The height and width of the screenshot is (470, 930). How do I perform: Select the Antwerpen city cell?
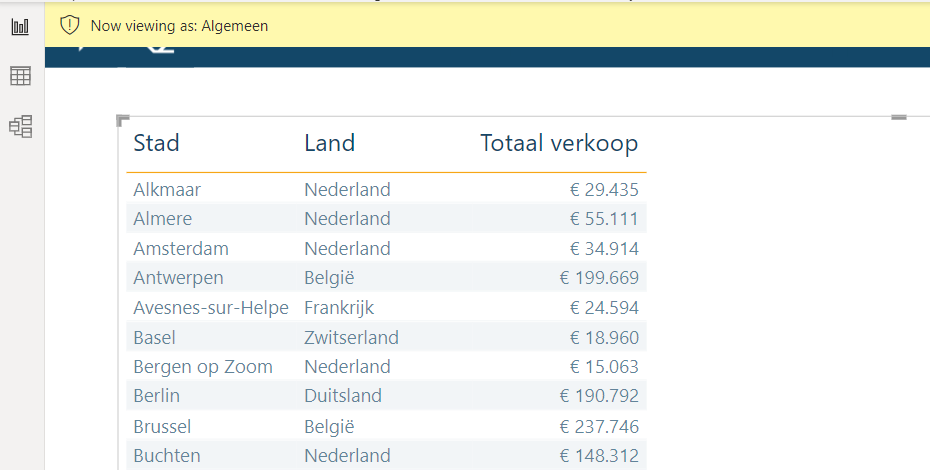[178, 278]
